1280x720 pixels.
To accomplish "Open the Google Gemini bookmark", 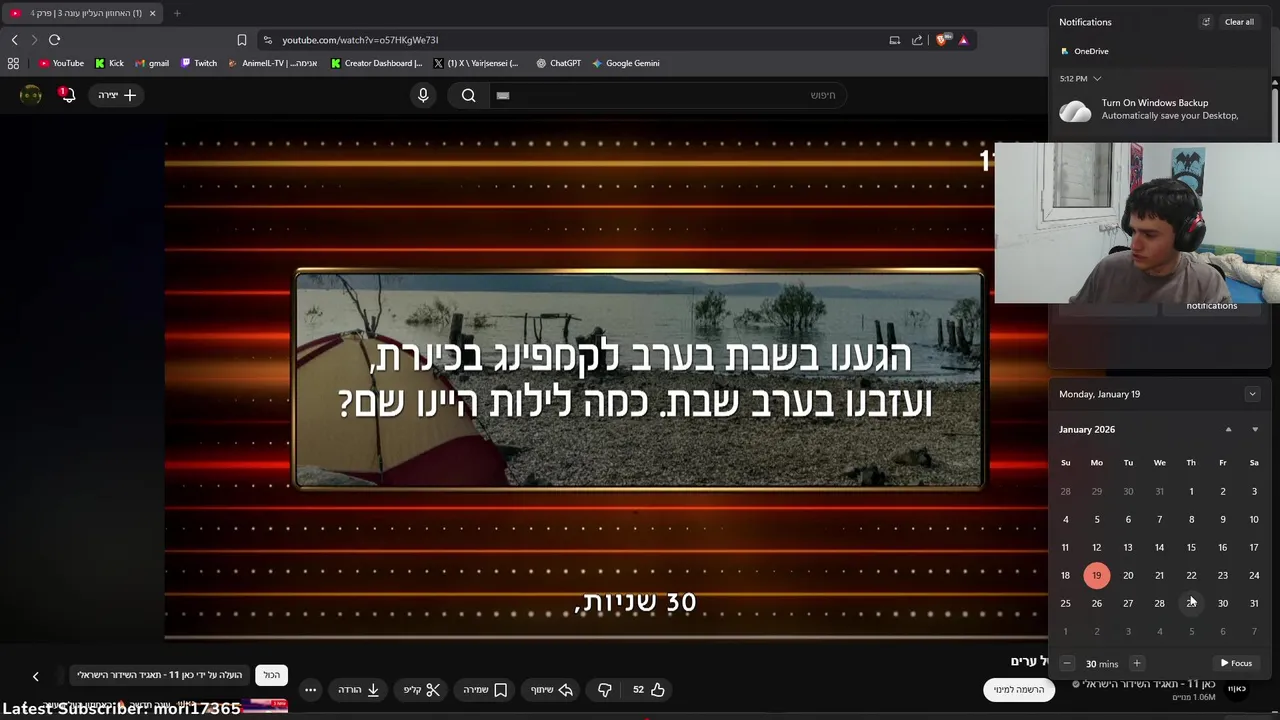I will (625, 63).
